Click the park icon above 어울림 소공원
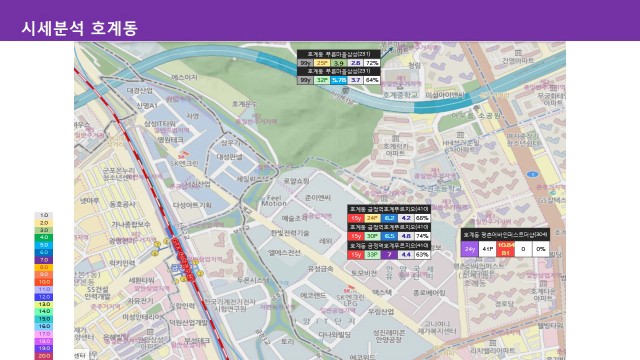Viewport: 640px width, 360px height. (476, 109)
